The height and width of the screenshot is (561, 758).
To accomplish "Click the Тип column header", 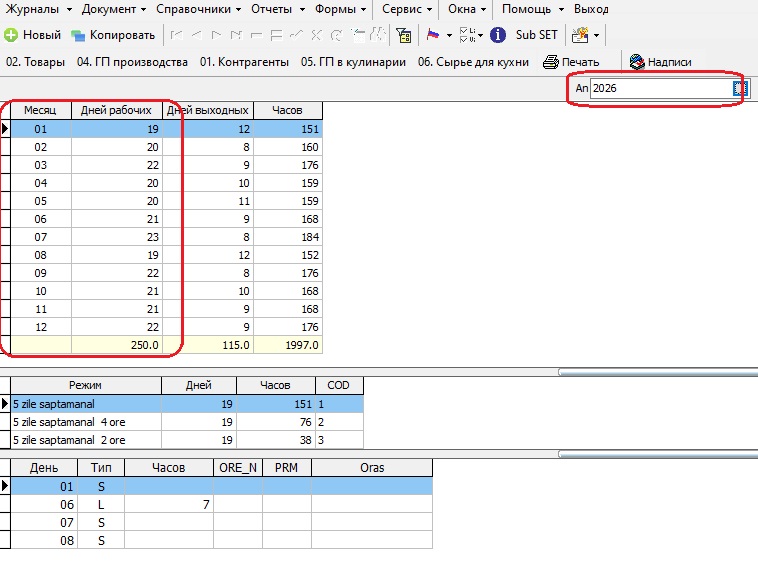I will coord(101,468).
